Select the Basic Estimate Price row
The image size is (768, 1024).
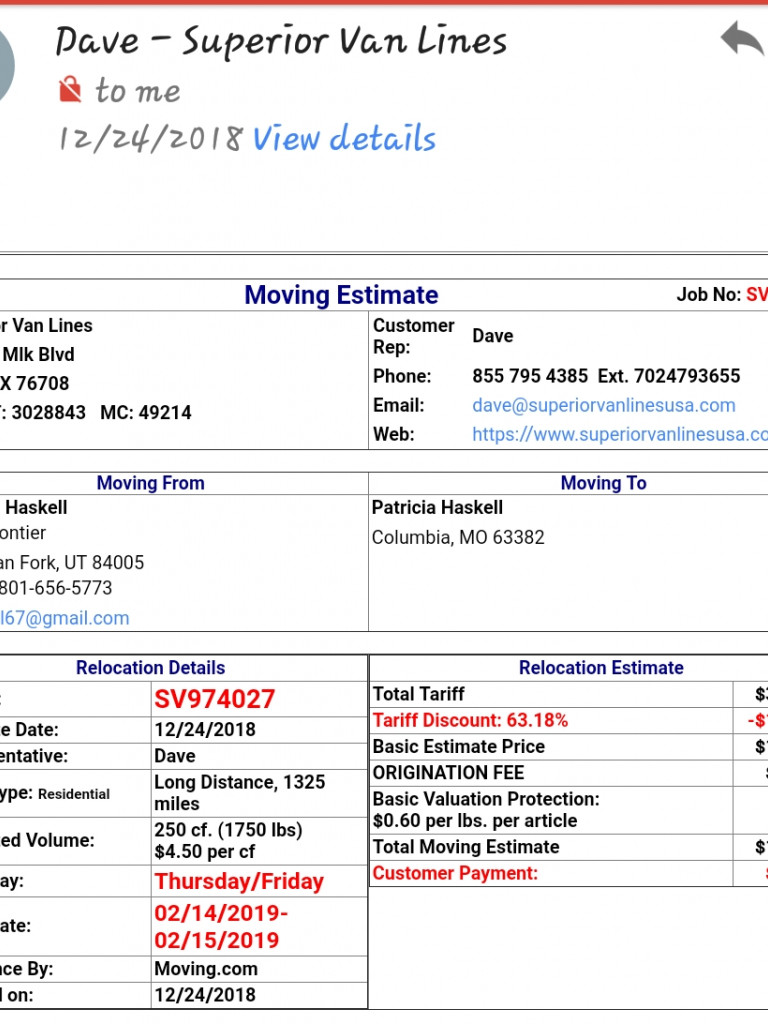pos(569,746)
